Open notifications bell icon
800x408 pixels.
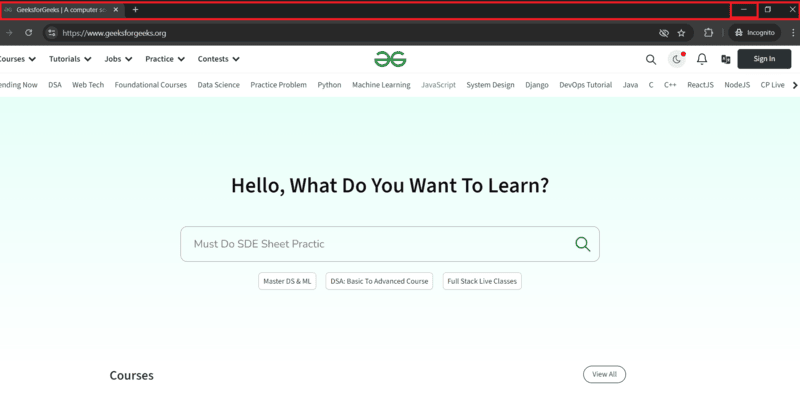(x=702, y=59)
